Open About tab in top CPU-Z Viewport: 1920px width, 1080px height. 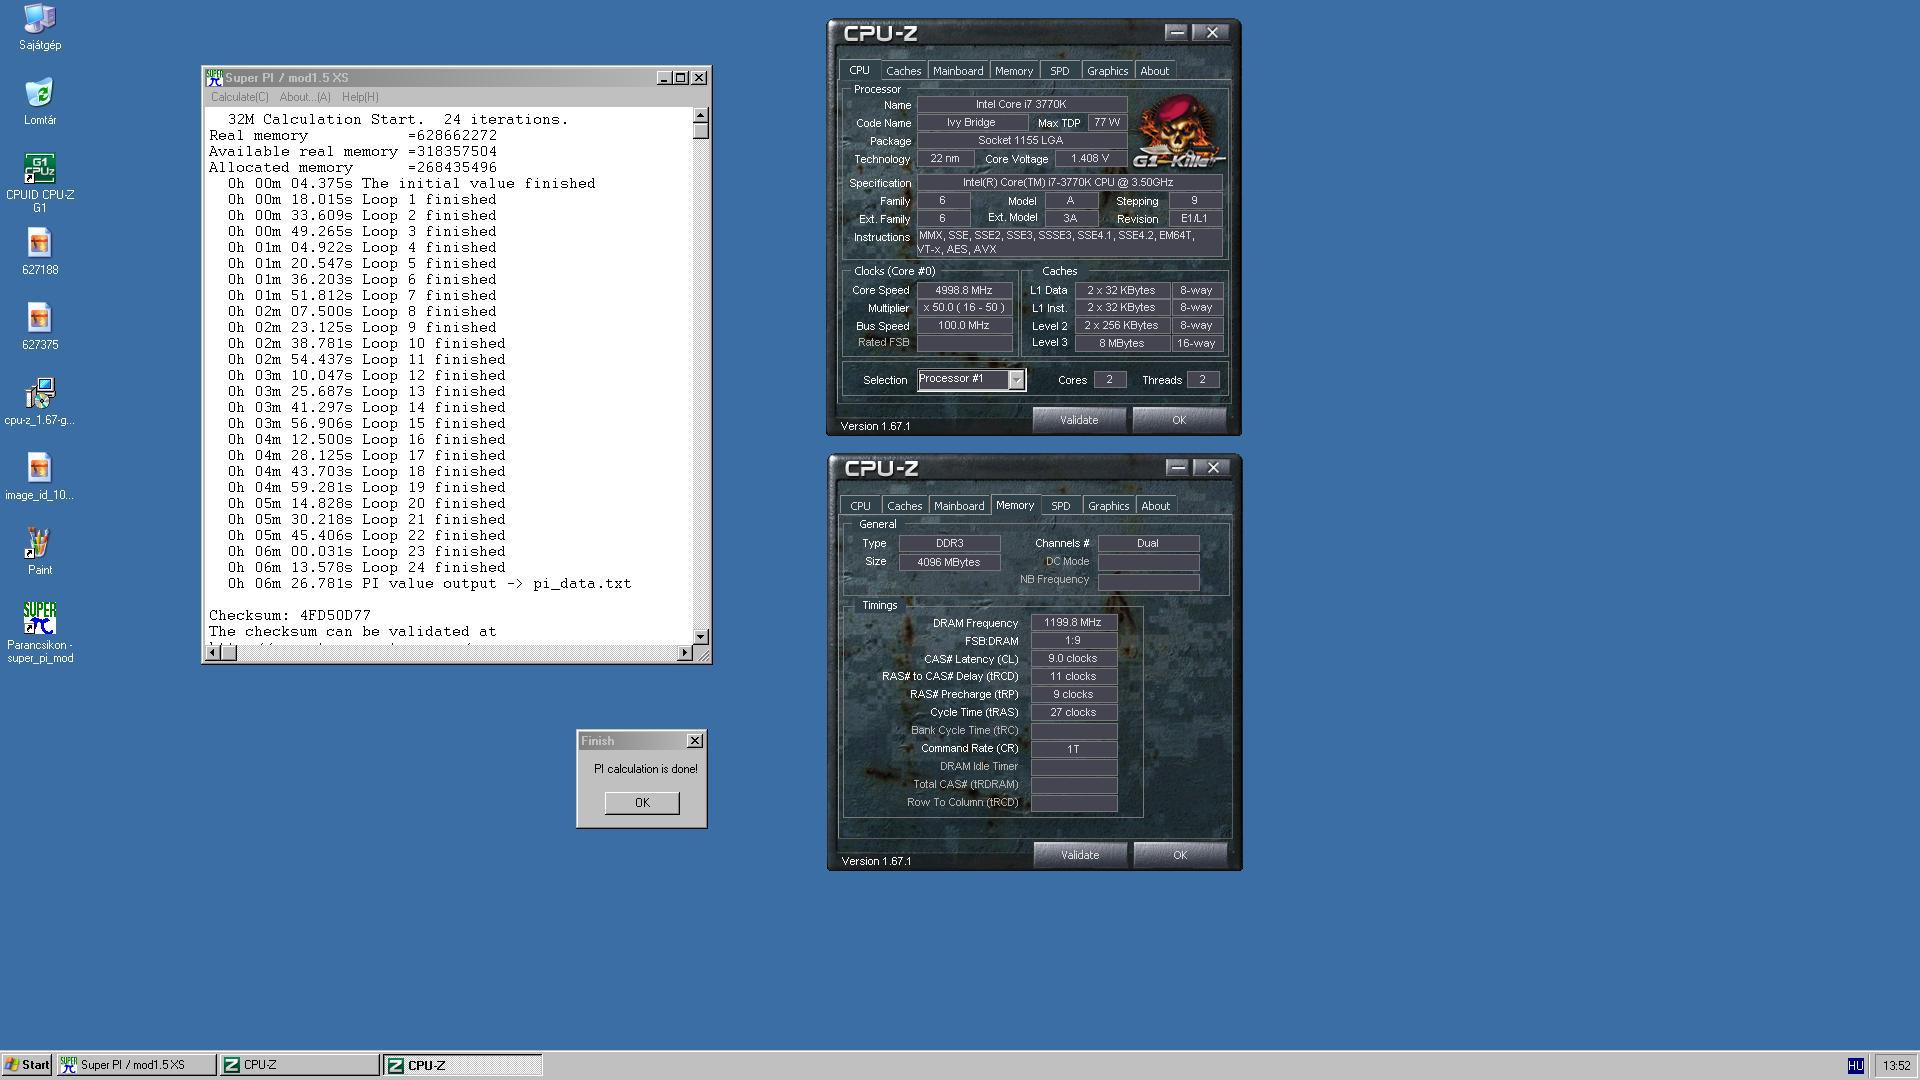pos(1155,71)
